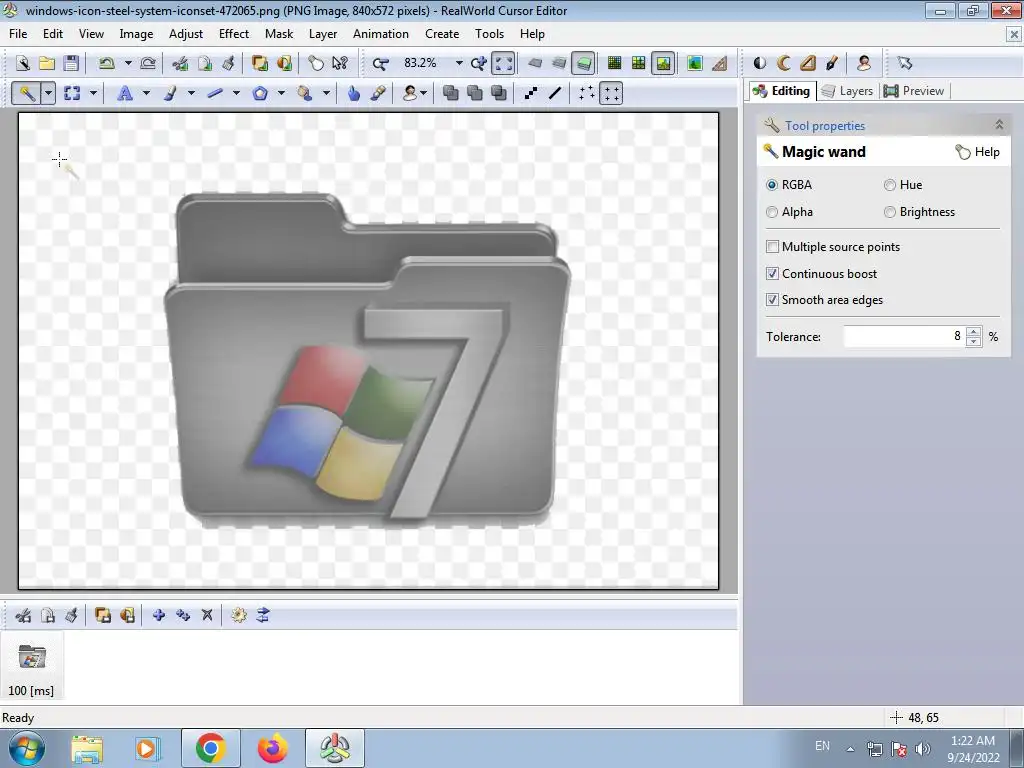The height and width of the screenshot is (768, 1024).
Task: Open the Image menu
Action: click(x=136, y=34)
